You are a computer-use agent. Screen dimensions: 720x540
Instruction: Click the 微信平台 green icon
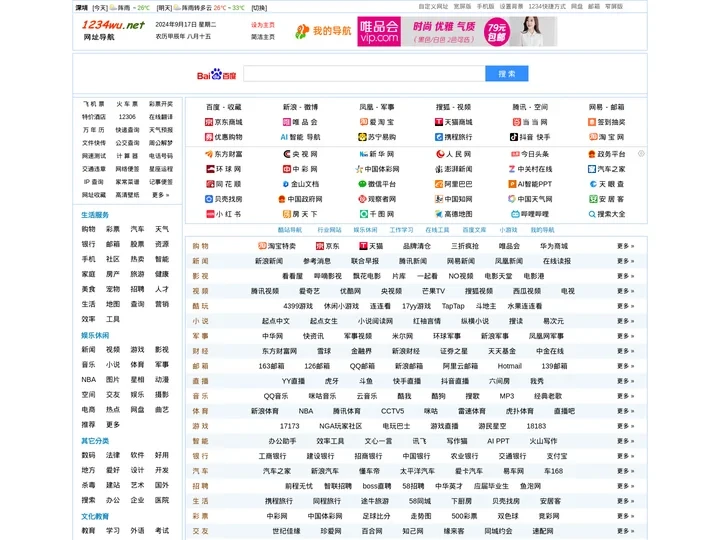tap(362, 184)
